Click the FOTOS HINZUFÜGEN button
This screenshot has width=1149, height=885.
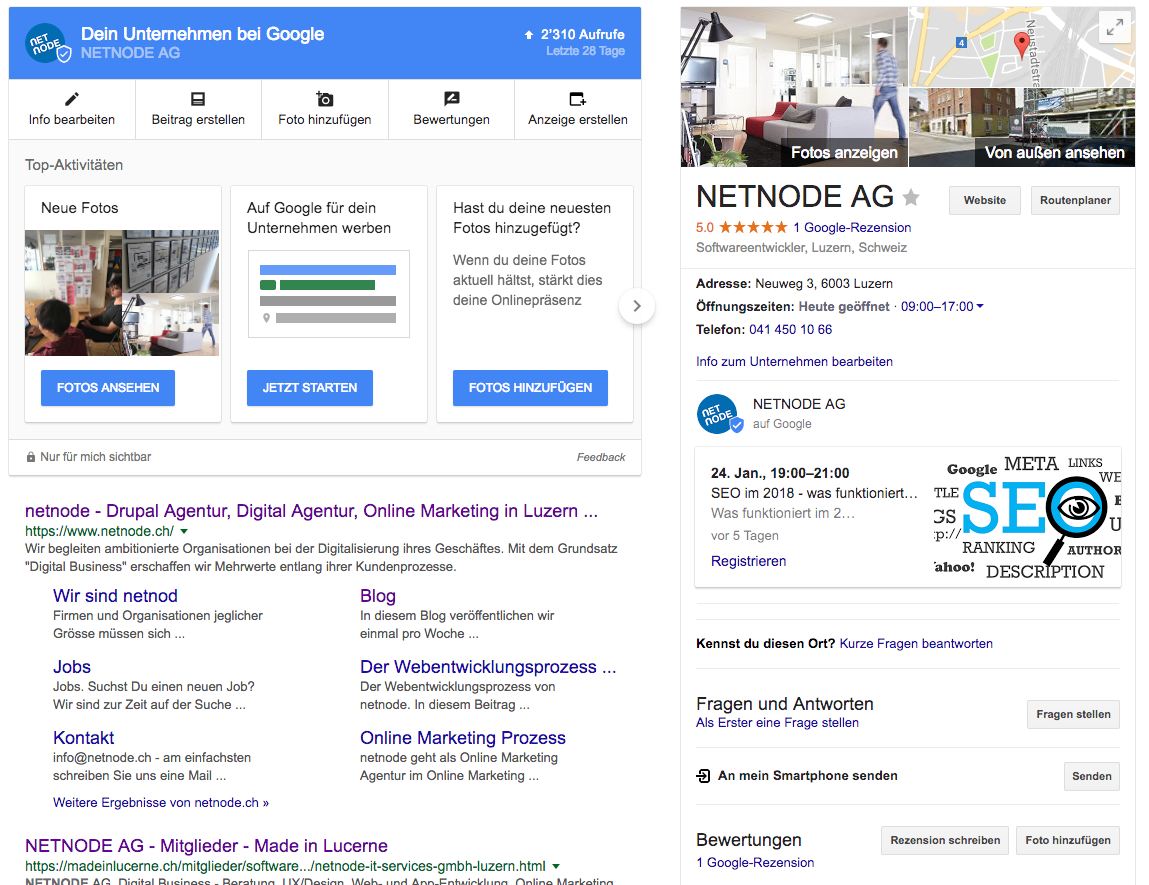(531, 388)
